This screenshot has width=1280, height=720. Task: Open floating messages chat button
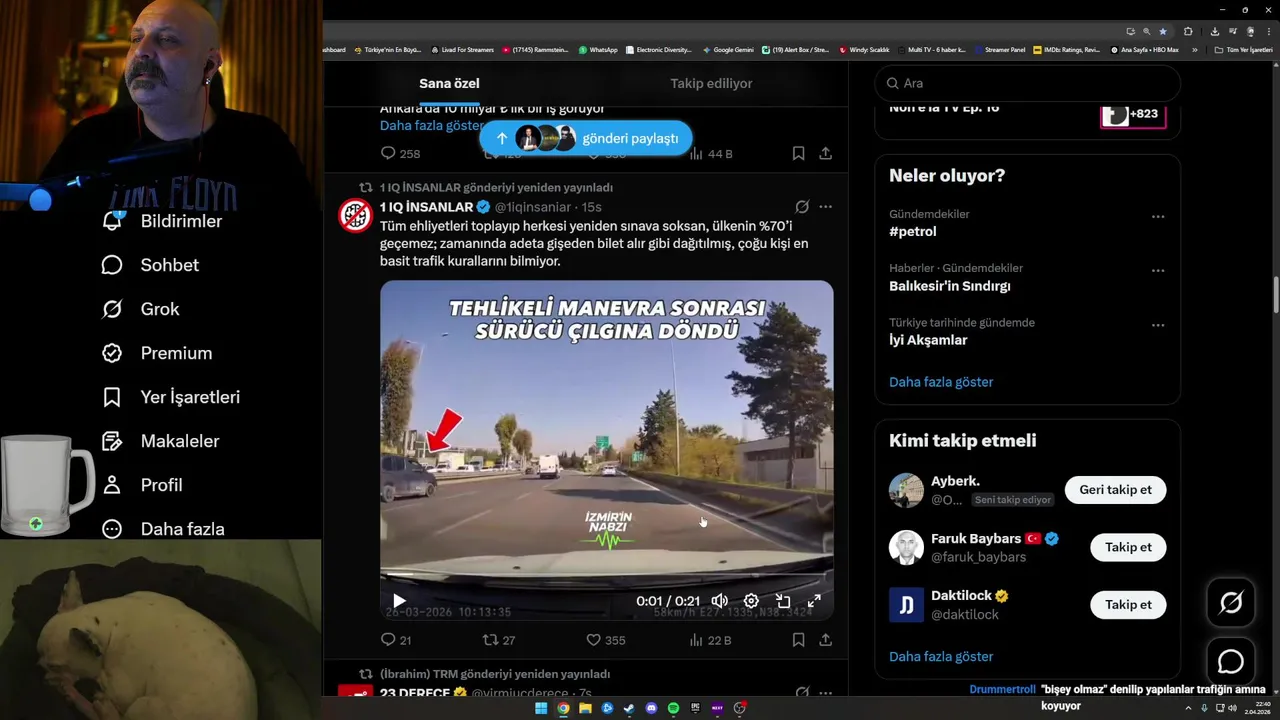click(x=1231, y=662)
